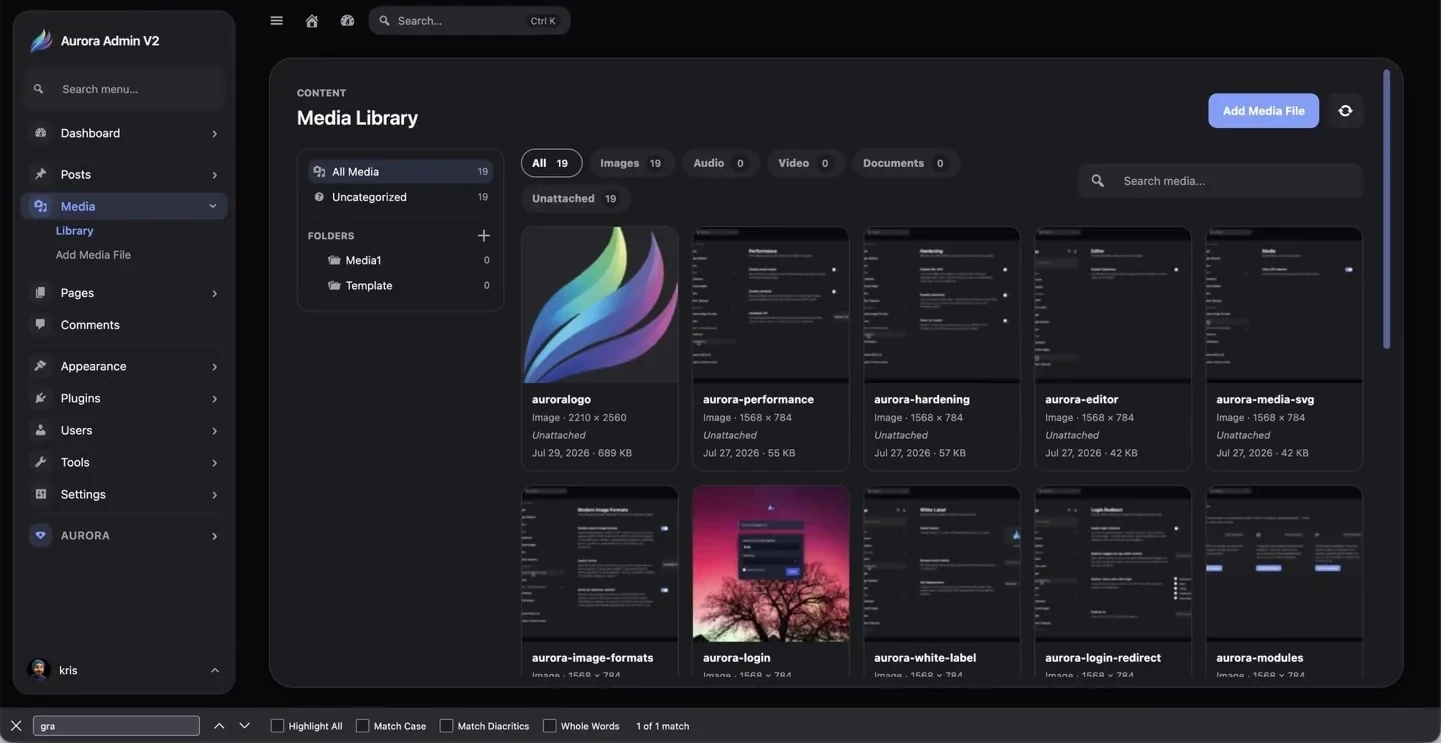Click the Settings sidebar icon
Image resolution: width=1441 pixels, height=743 pixels.
tap(40, 494)
